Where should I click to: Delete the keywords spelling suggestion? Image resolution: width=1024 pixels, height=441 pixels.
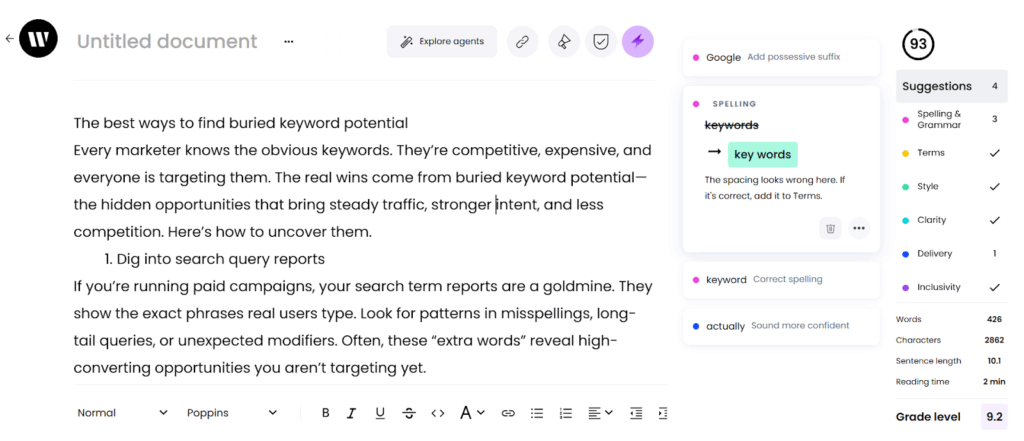830,228
